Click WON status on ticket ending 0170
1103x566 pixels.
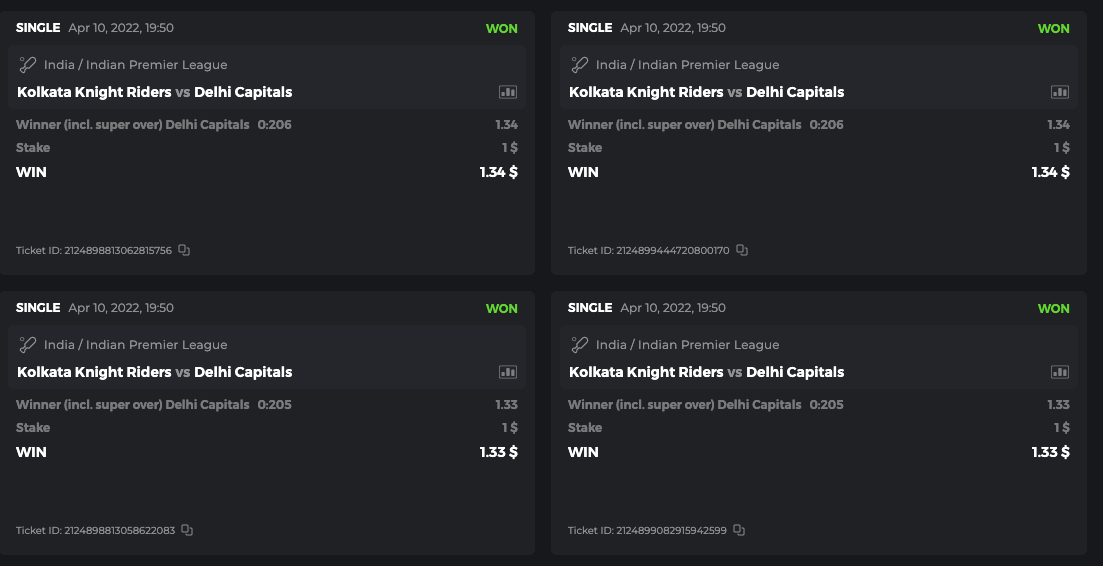[1053, 28]
